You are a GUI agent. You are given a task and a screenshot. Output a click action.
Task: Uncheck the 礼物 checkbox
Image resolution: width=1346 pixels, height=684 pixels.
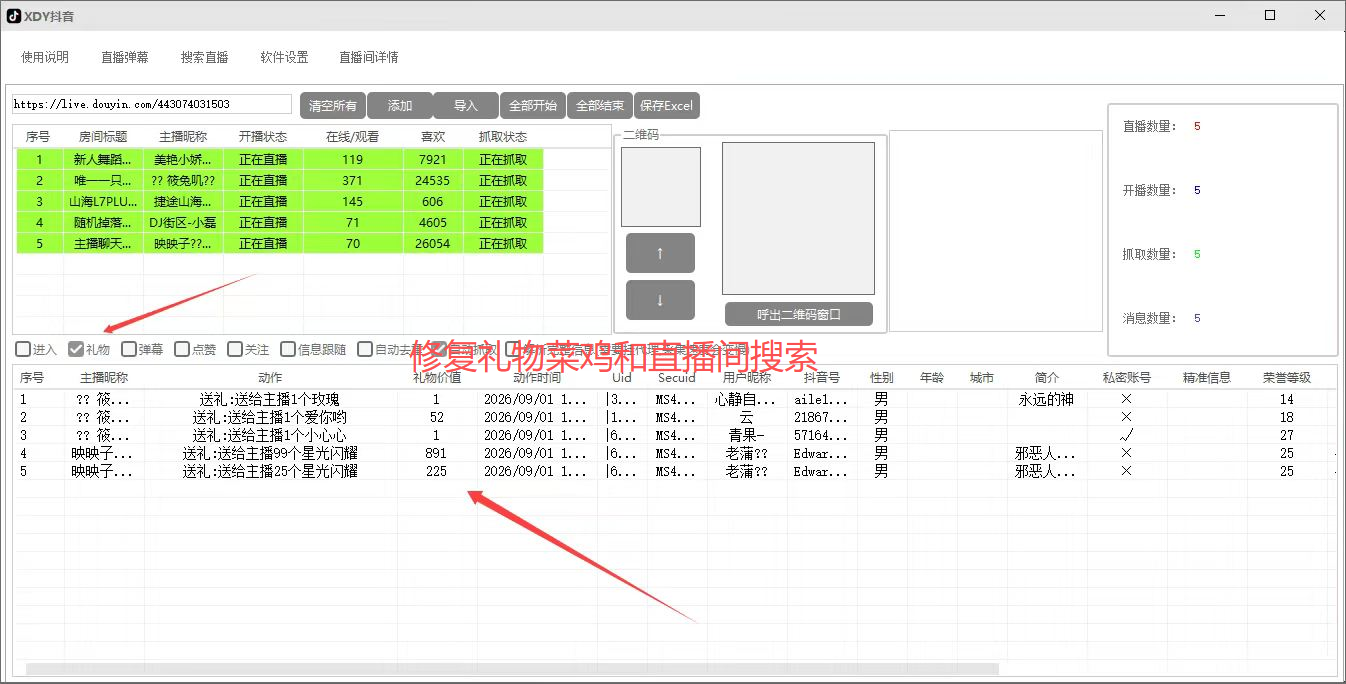click(x=75, y=349)
